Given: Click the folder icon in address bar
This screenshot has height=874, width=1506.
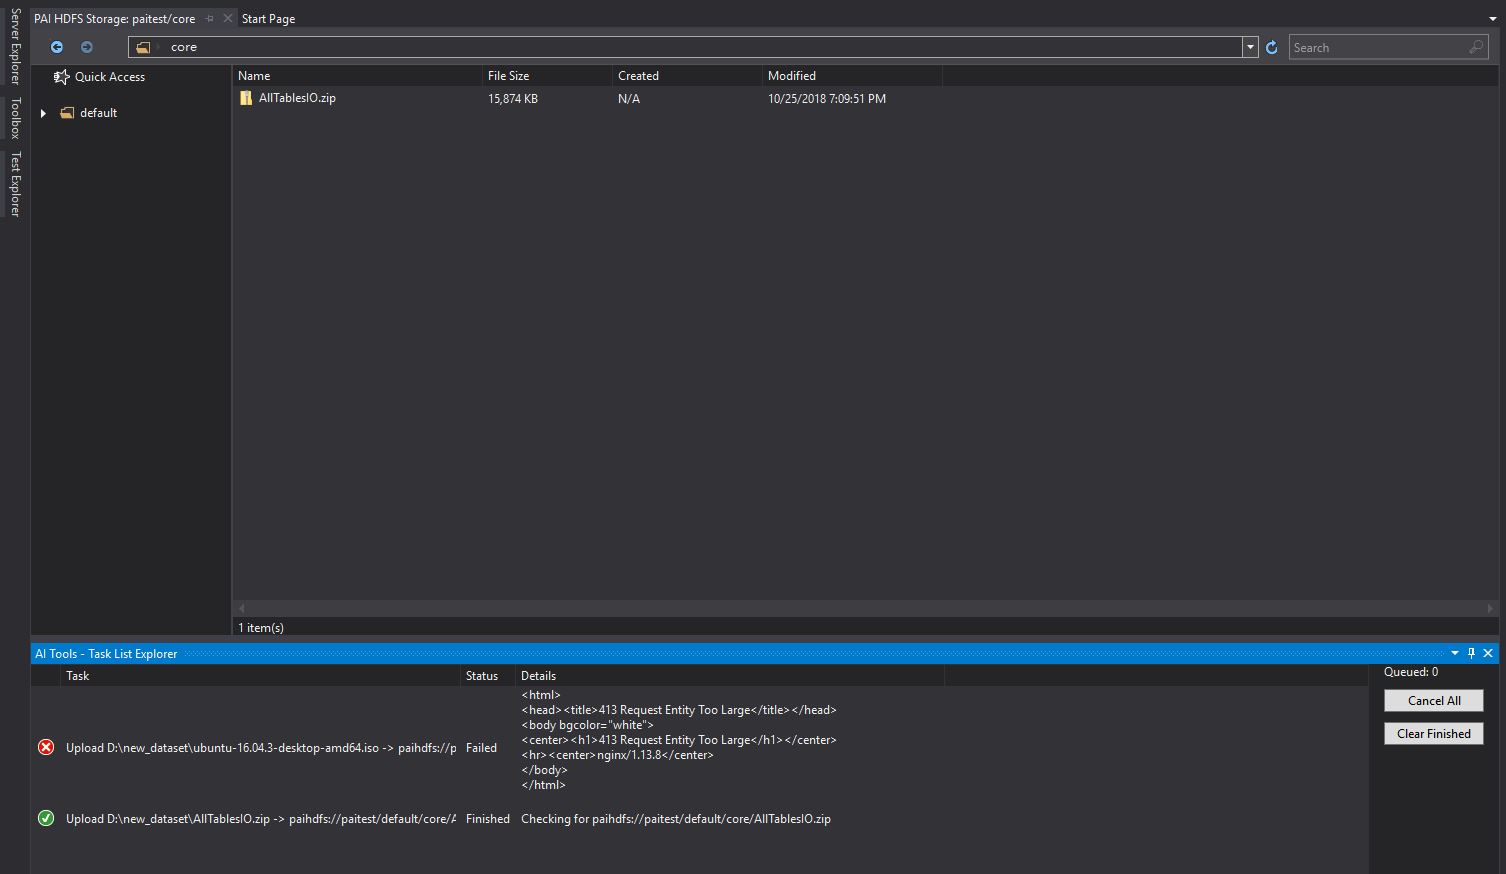Looking at the screenshot, I should 143,47.
